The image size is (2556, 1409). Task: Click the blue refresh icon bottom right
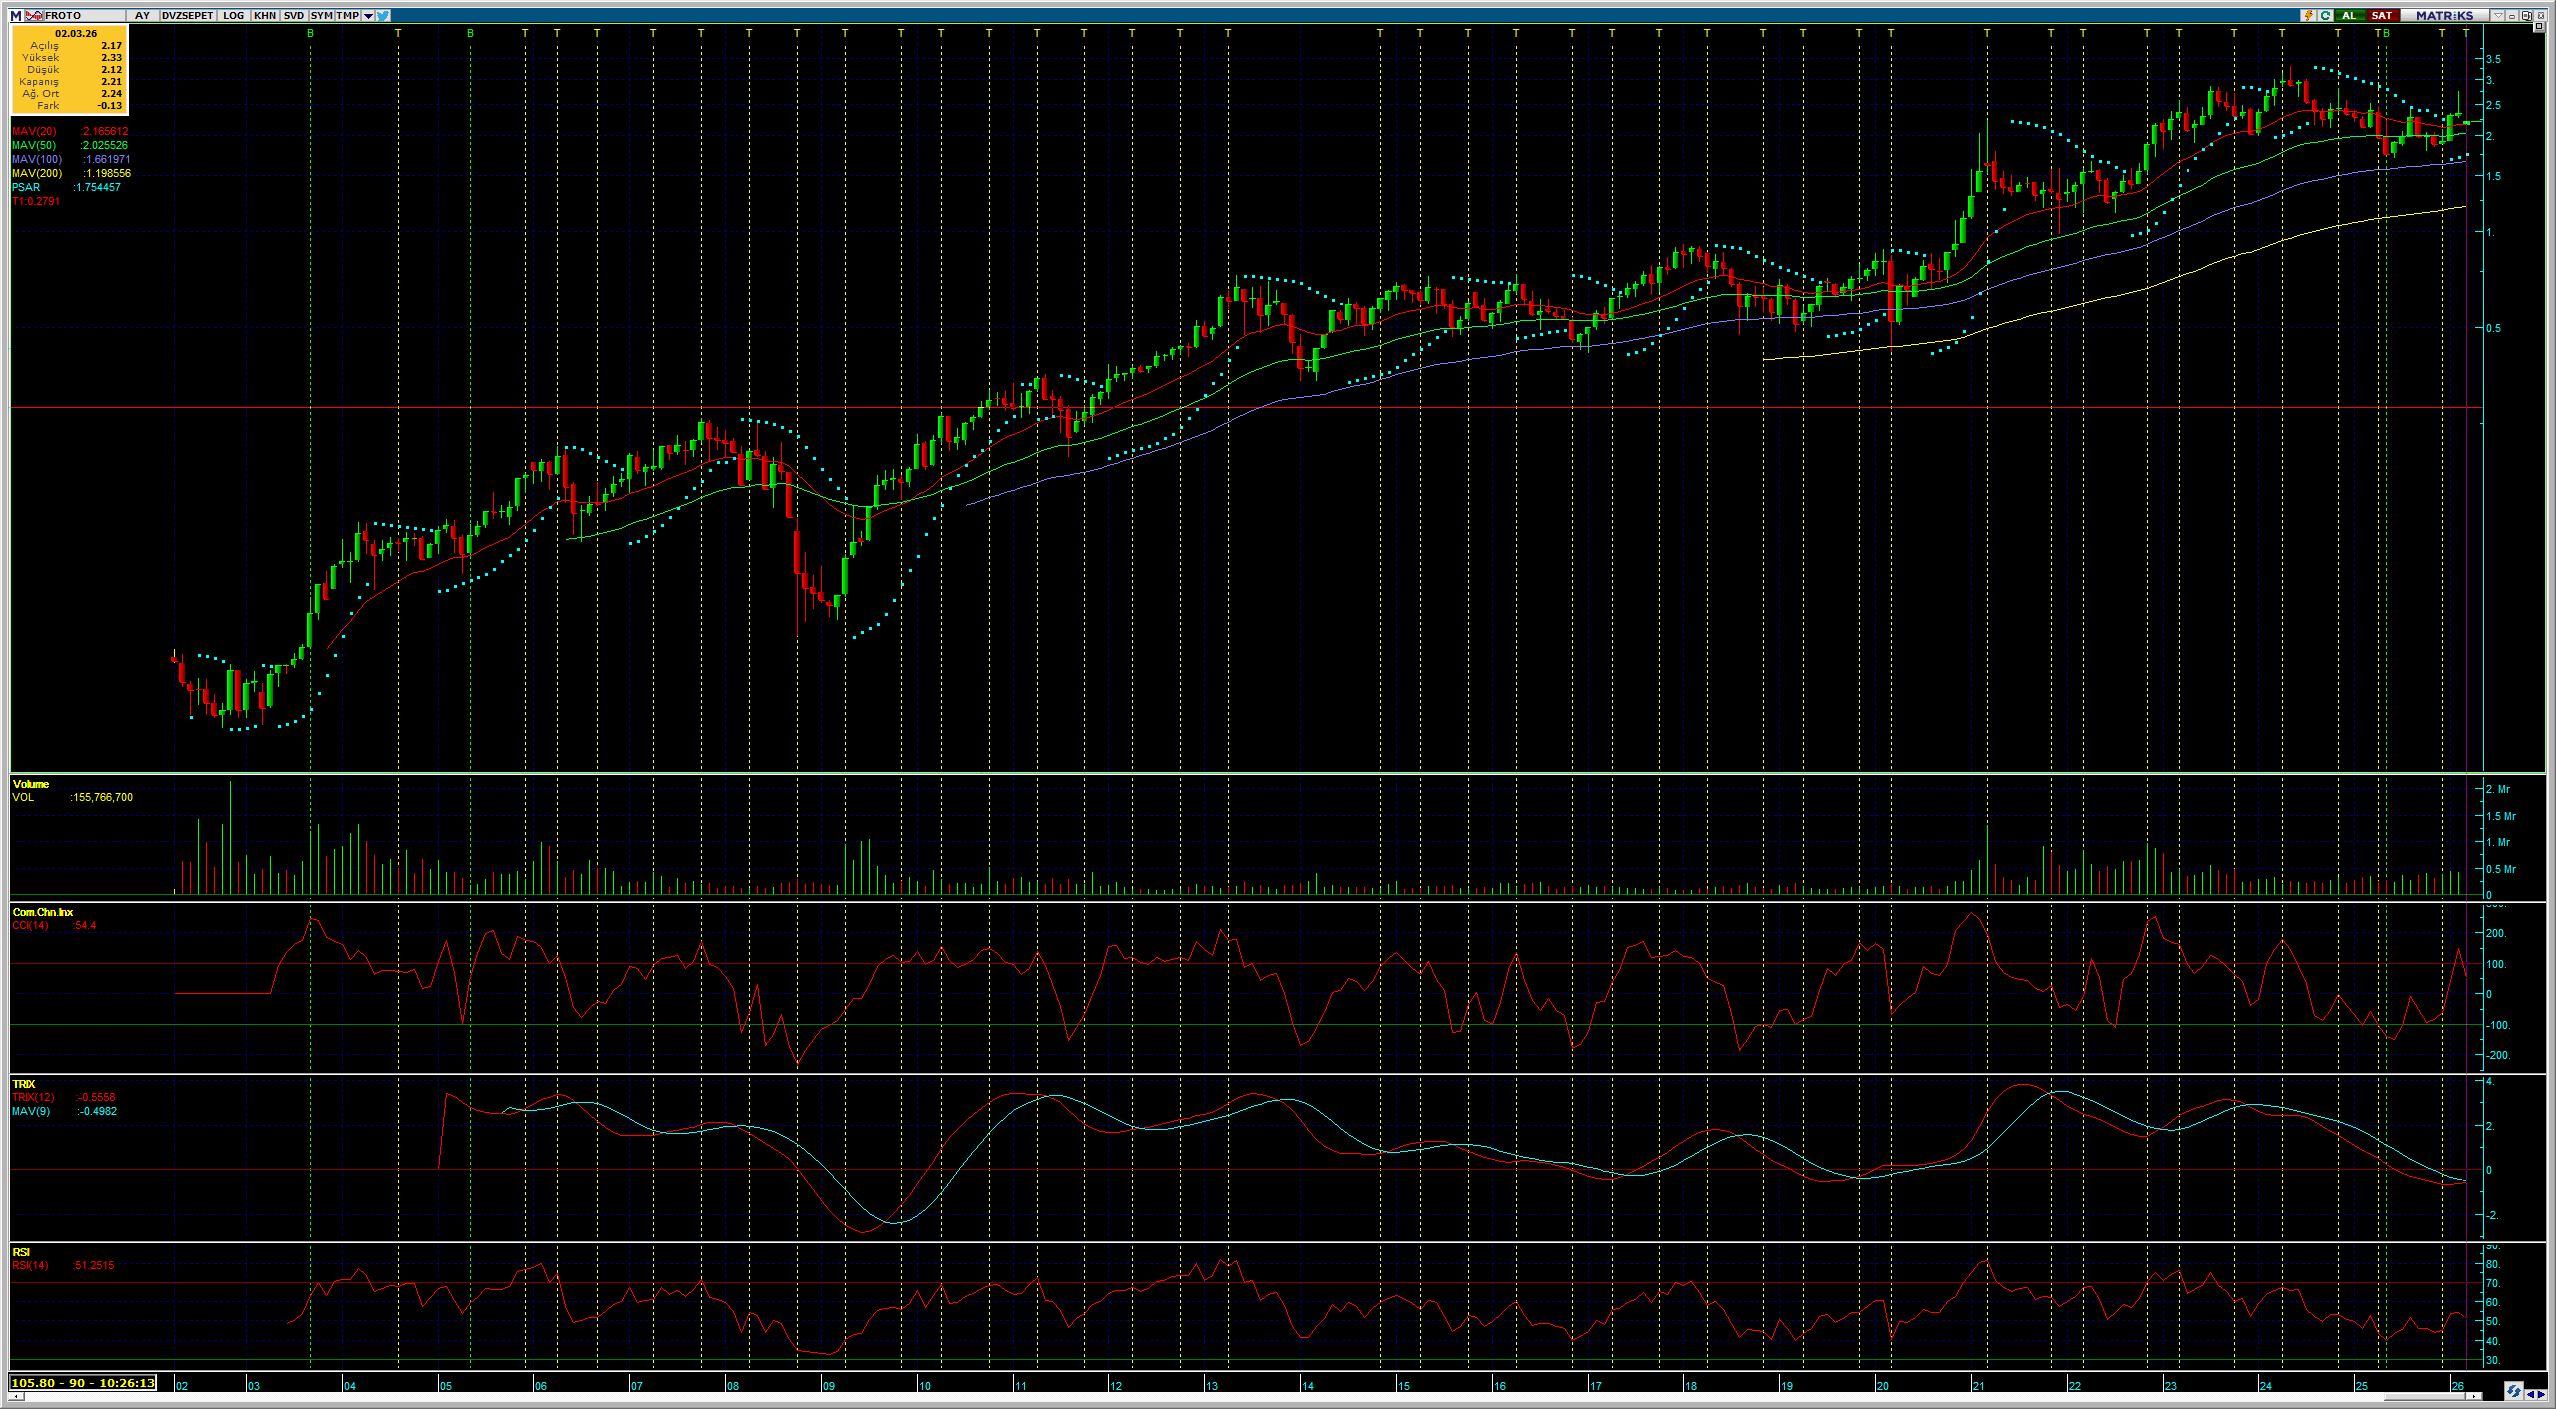click(2513, 1392)
